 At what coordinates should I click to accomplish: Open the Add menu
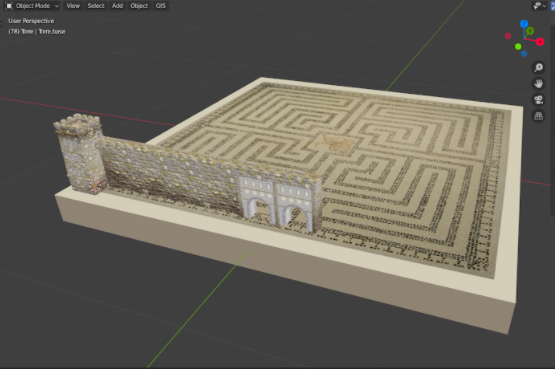click(118, 6)
